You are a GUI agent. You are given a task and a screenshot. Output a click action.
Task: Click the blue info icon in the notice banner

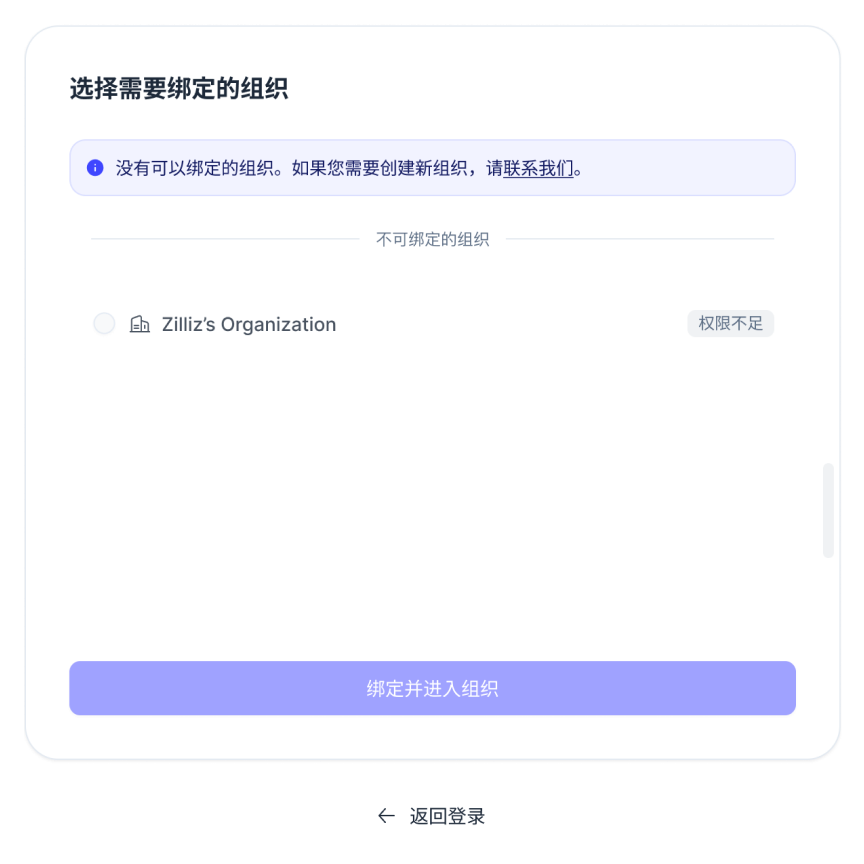point(95,168)
